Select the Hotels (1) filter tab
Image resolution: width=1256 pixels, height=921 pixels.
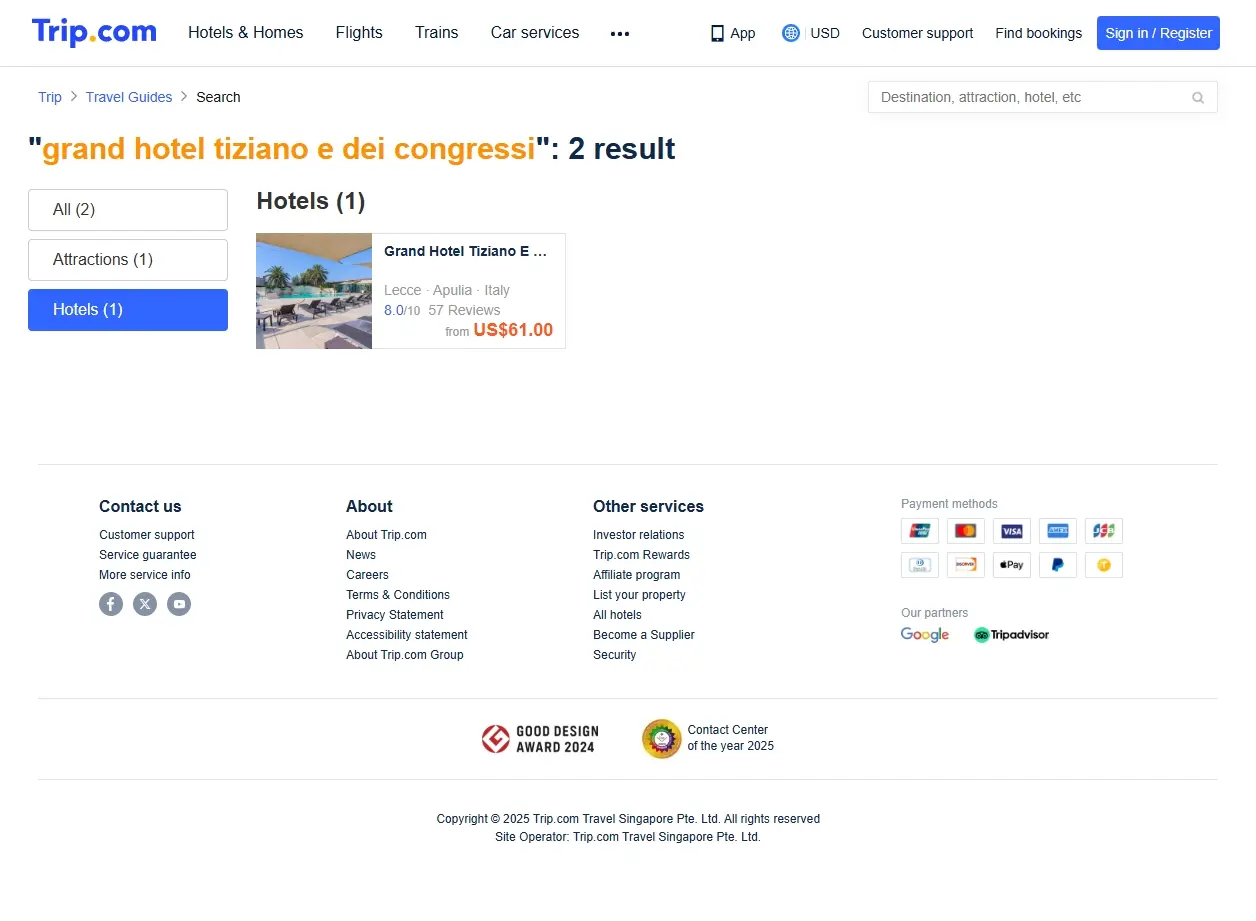click(x=128, y=310)
